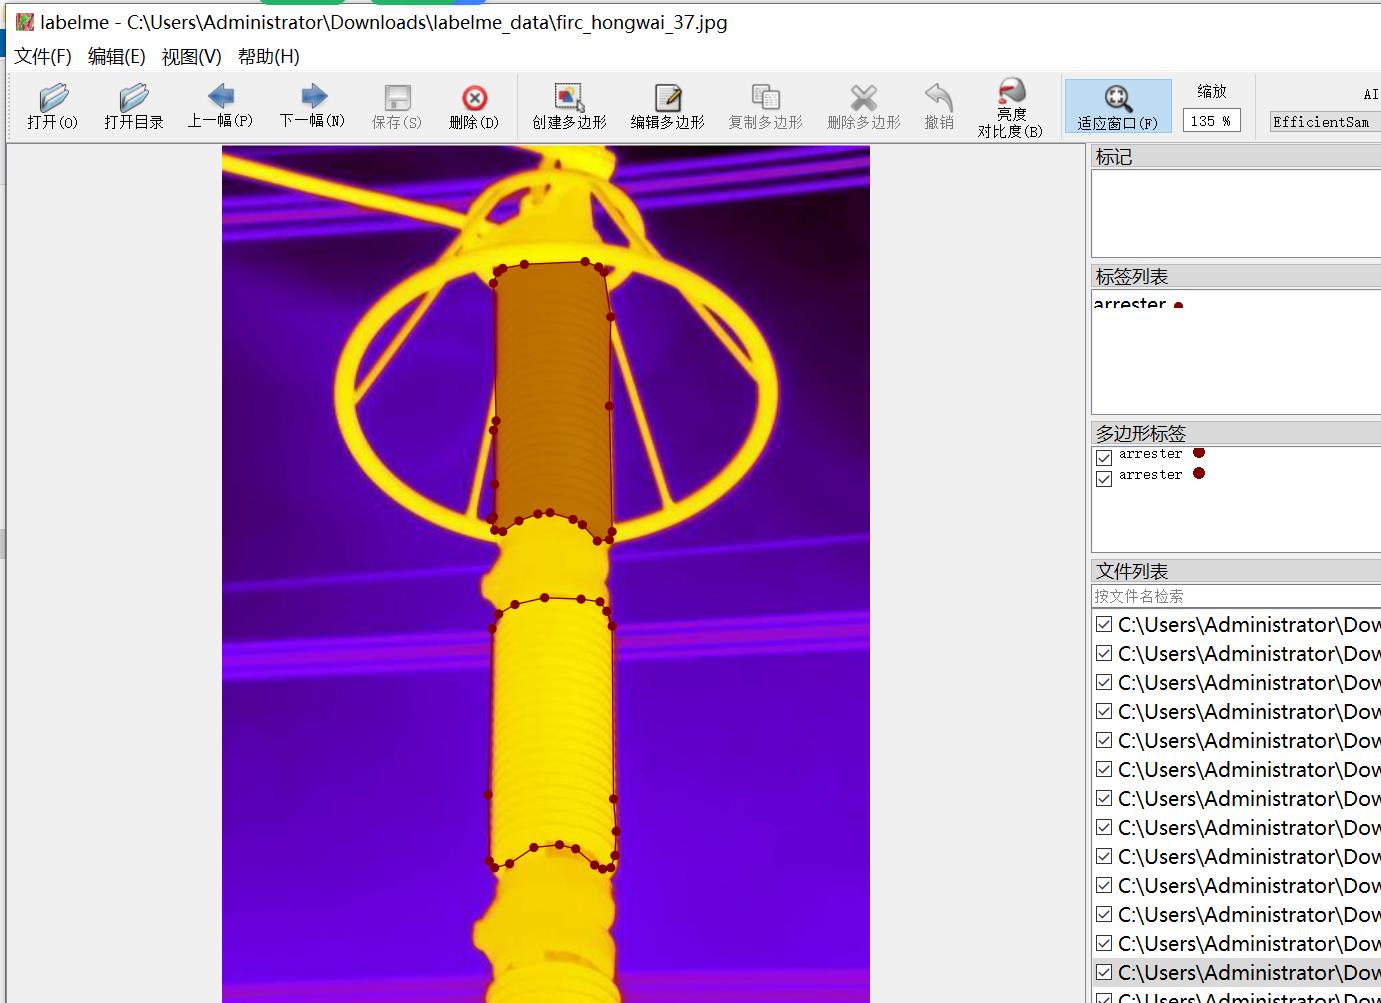Open 亮度对比度(B) brightness contrast dialog

1010,108
